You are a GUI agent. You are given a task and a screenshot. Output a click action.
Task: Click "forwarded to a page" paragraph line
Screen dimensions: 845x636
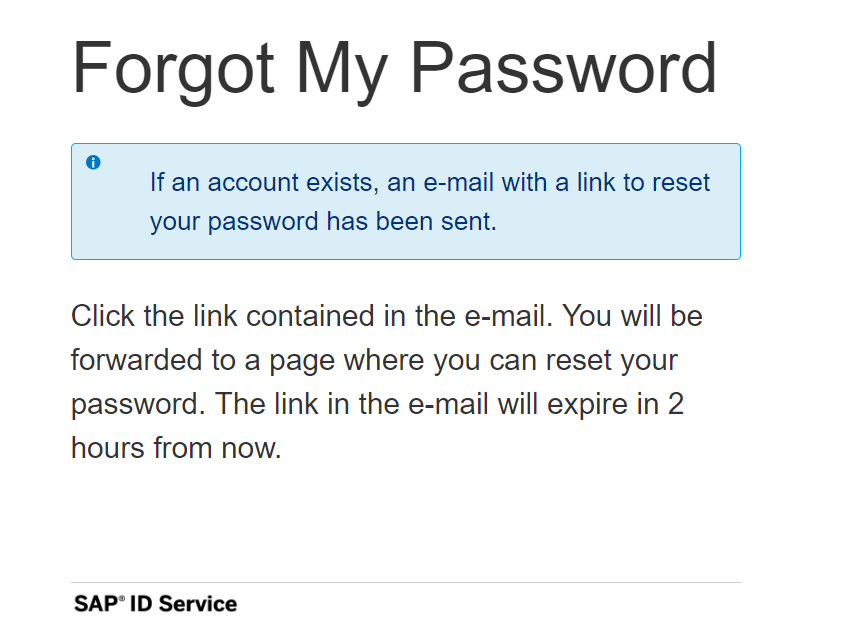[374, 360]
